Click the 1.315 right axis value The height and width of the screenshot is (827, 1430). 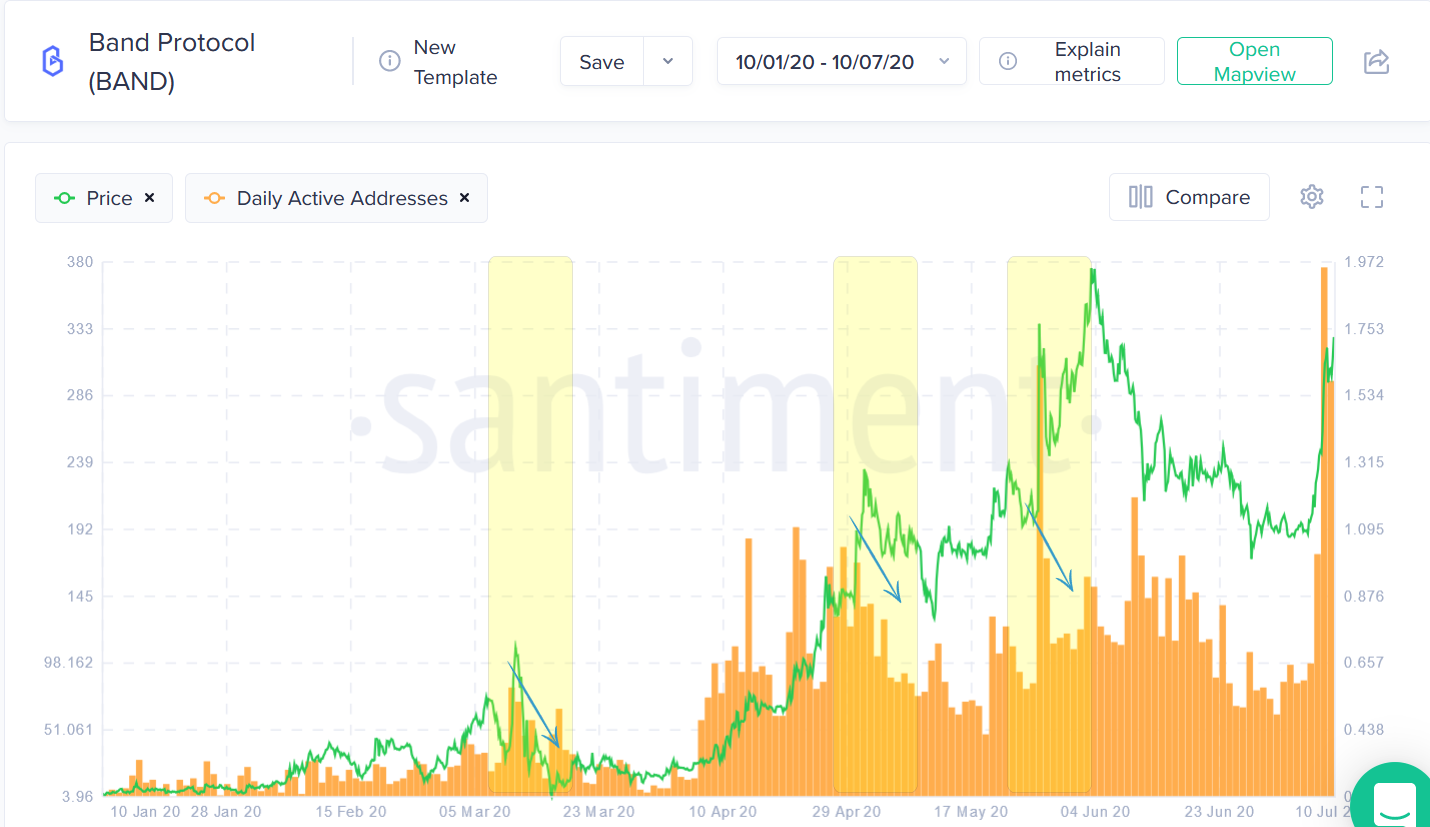tap(1364, 462)
